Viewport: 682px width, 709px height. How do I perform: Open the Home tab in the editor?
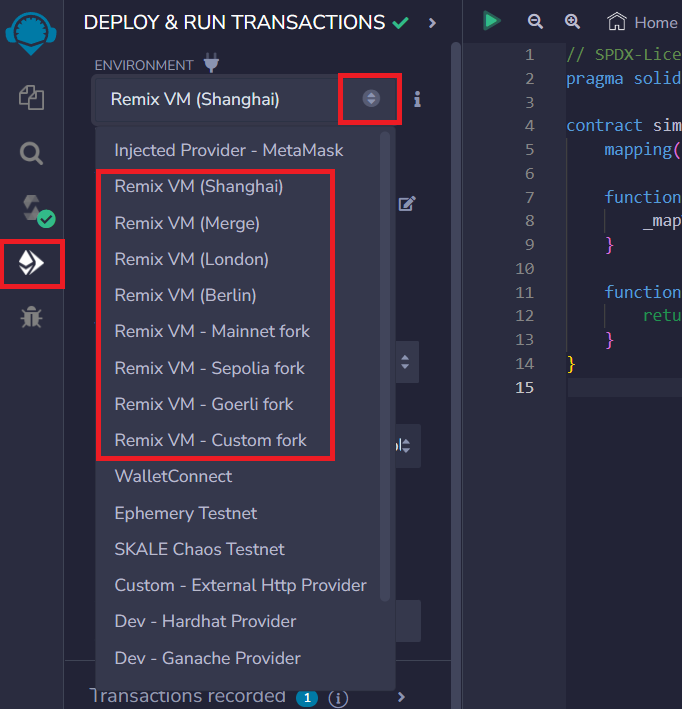click(642, 22)
